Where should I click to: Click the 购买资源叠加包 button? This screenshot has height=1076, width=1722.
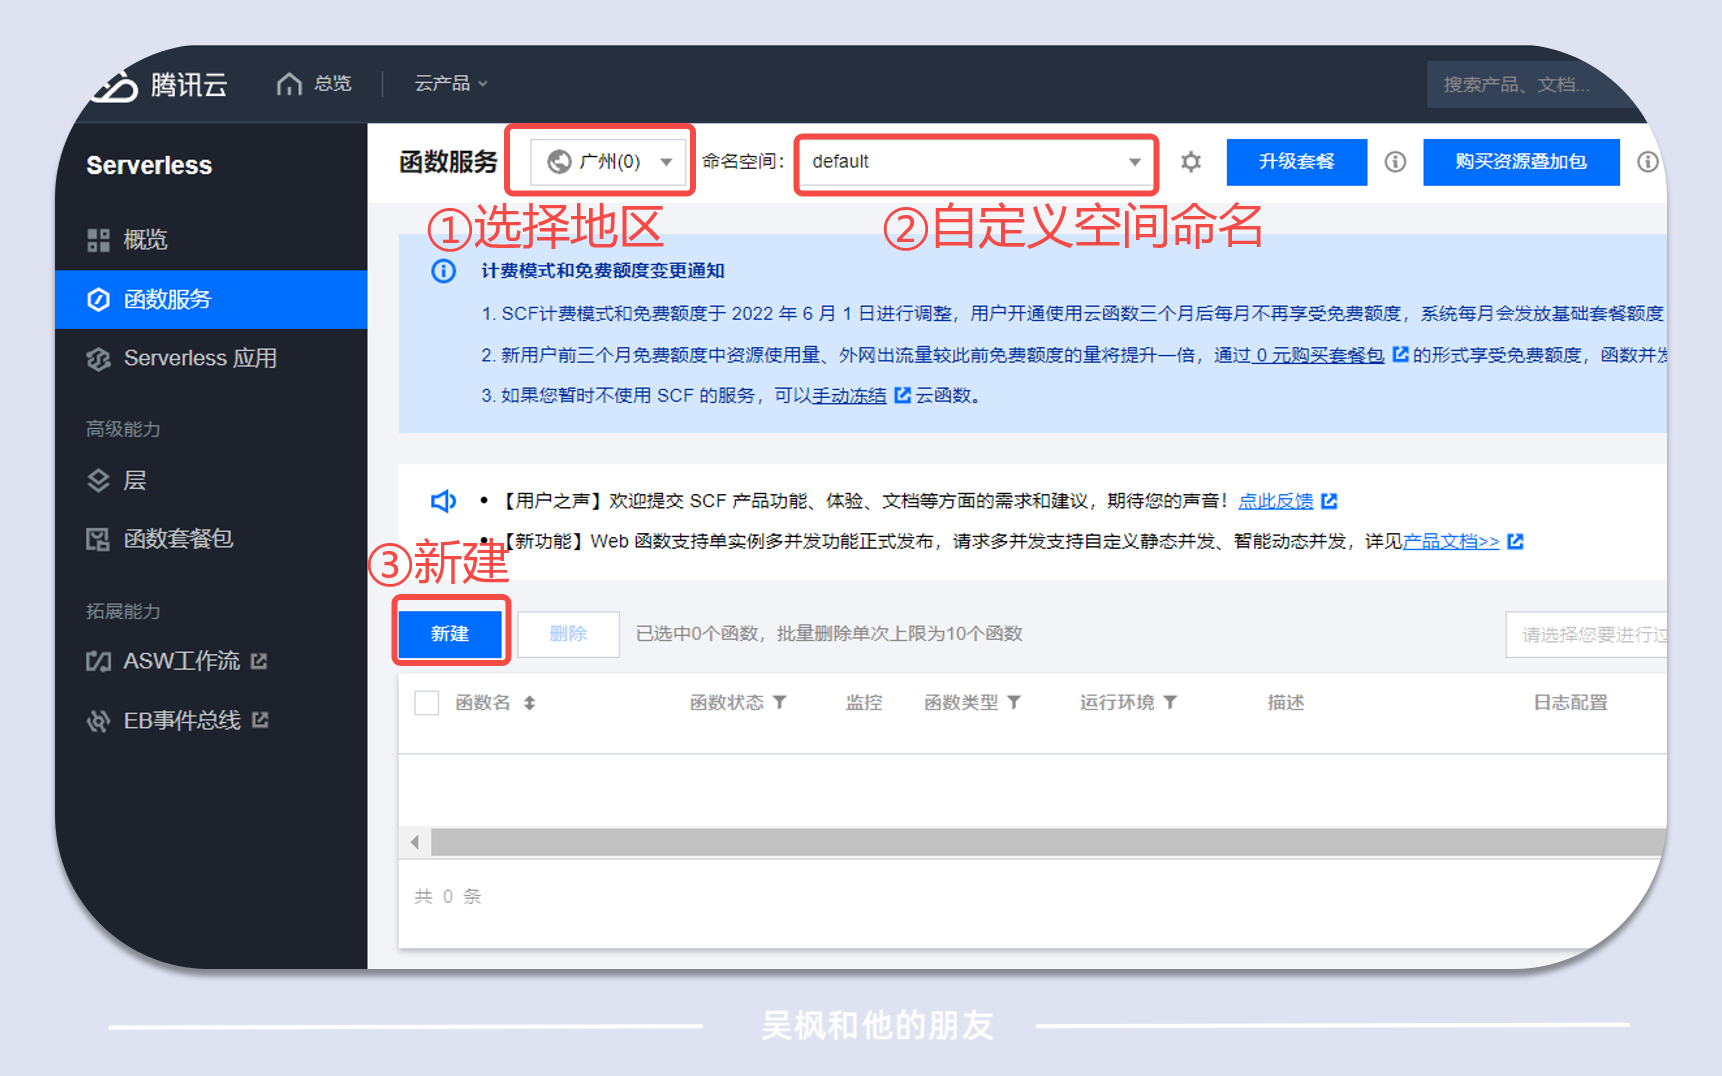(x=1521, y=161)
